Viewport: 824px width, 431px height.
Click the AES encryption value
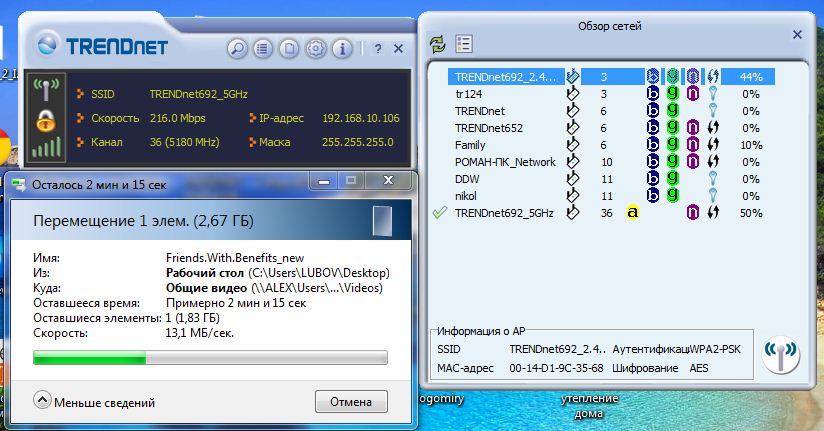tap(698, 368)
